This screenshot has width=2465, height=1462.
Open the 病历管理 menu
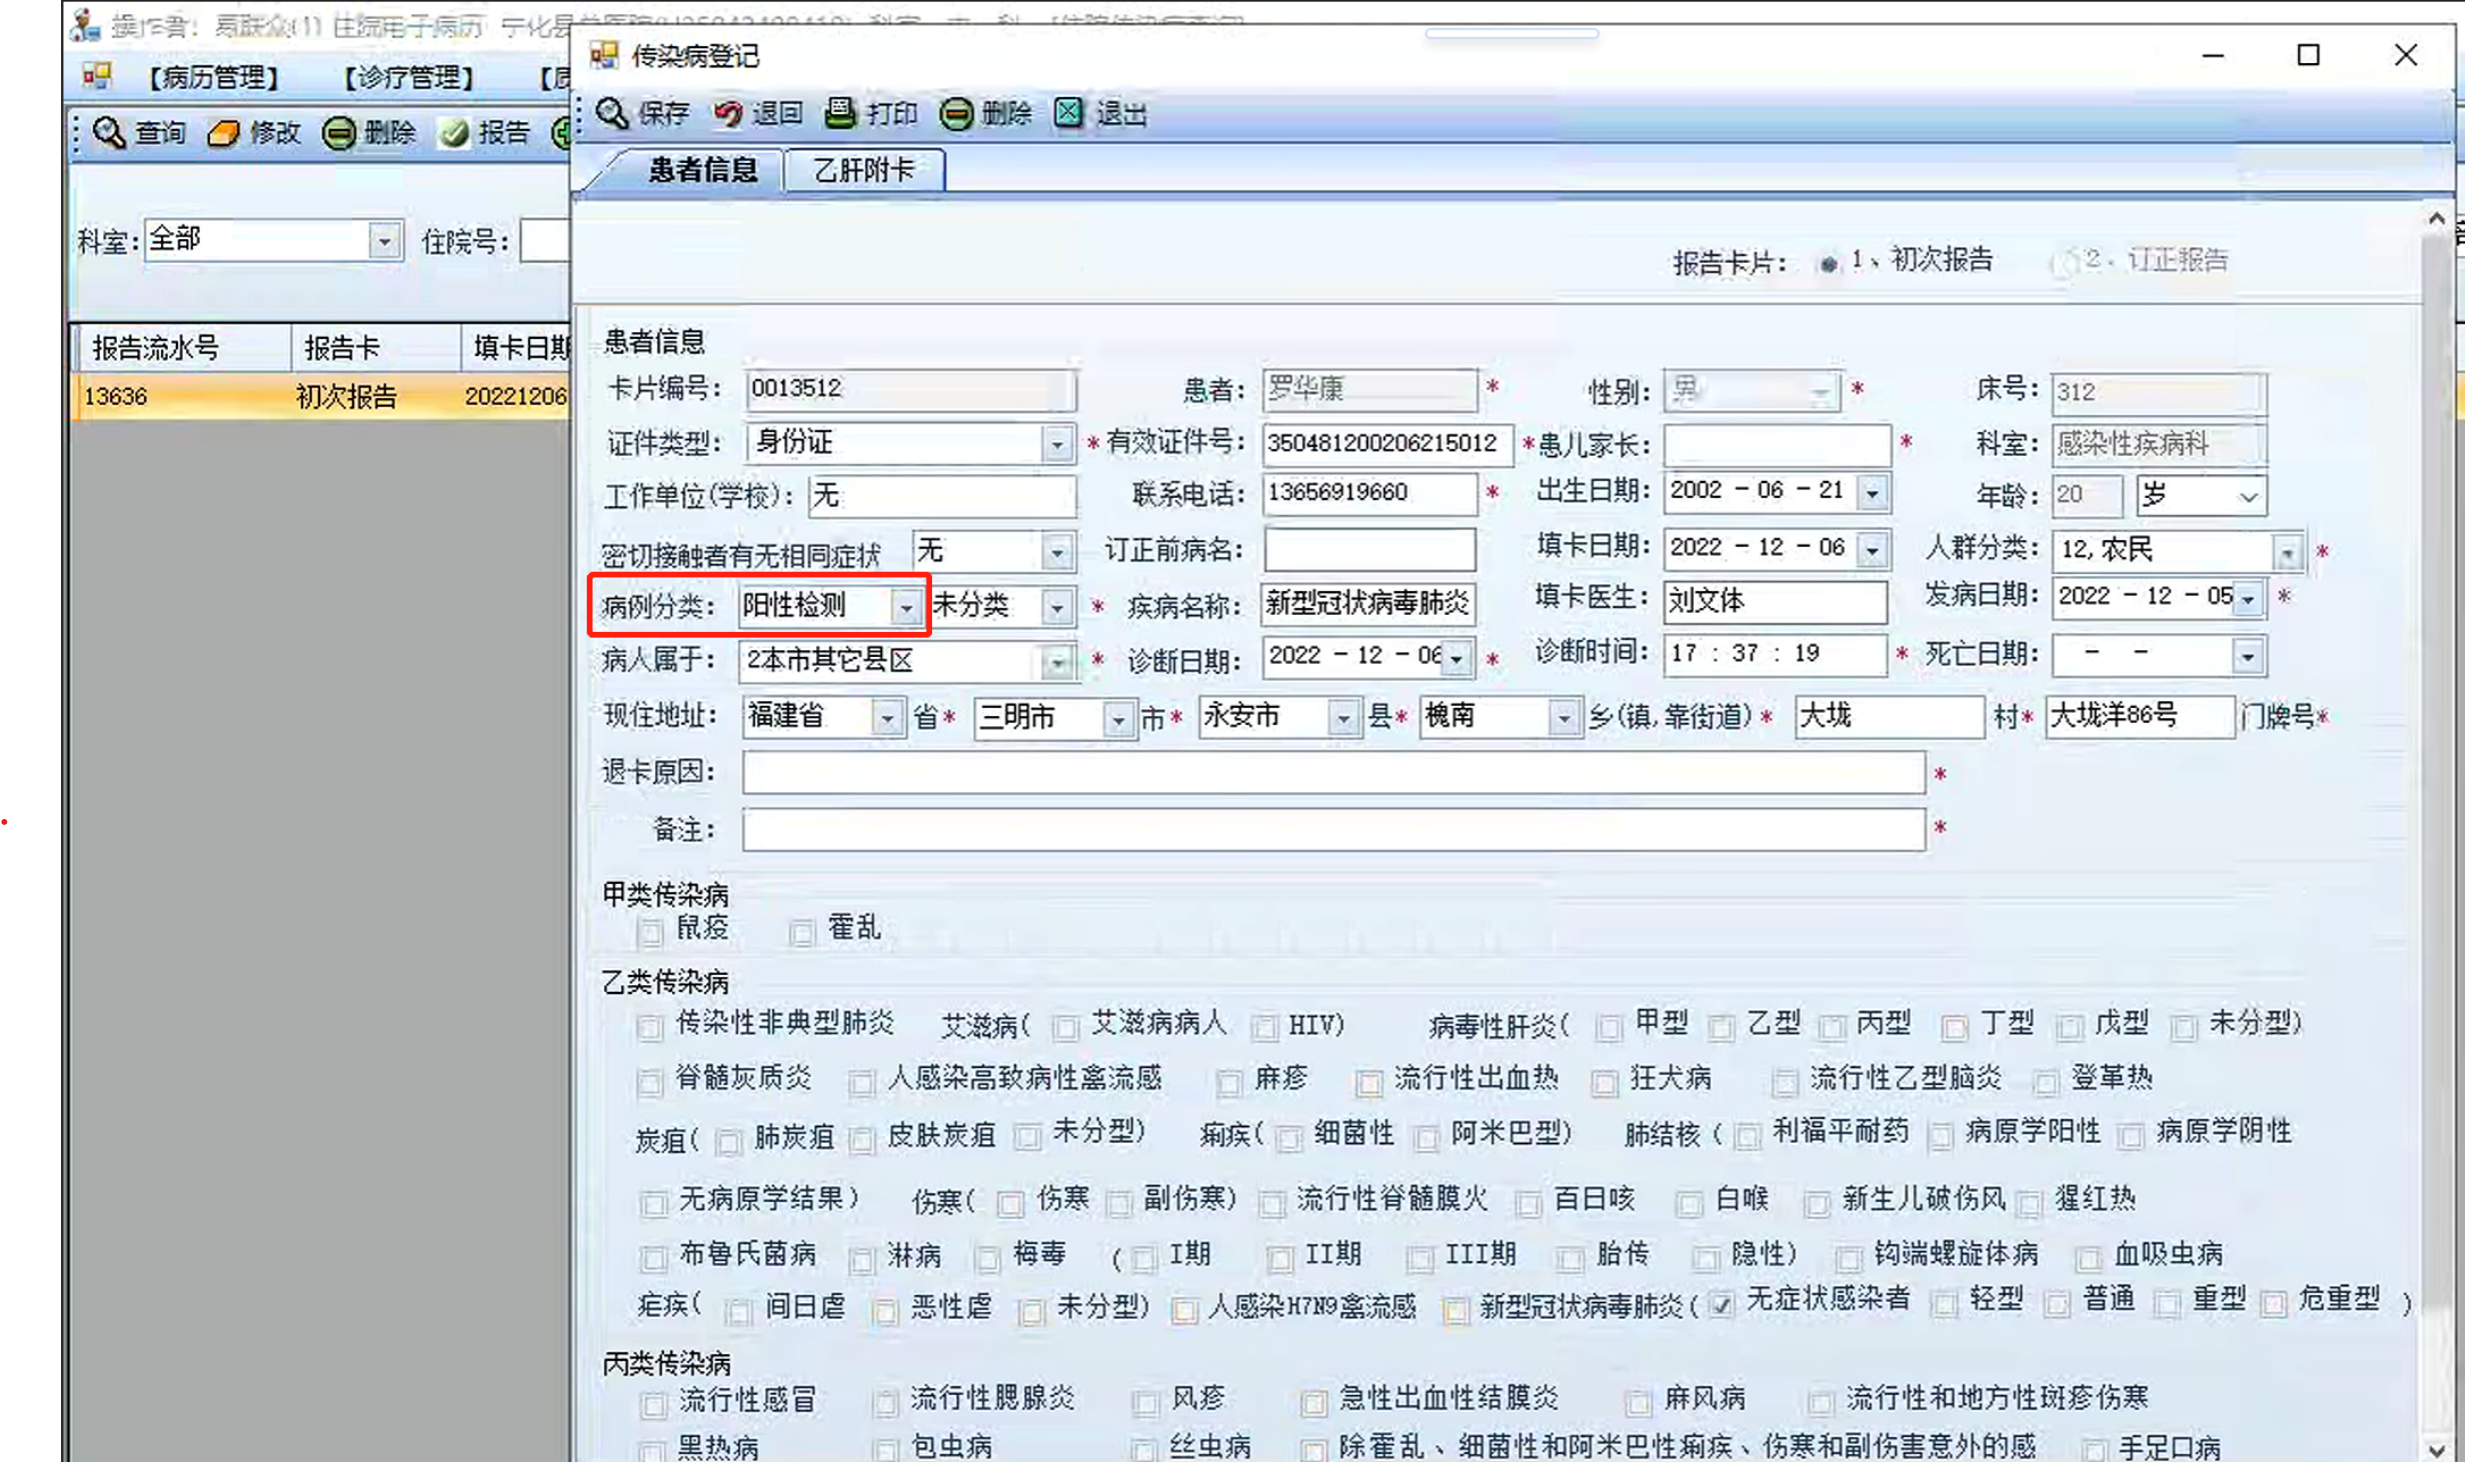(x=213, y=77)
